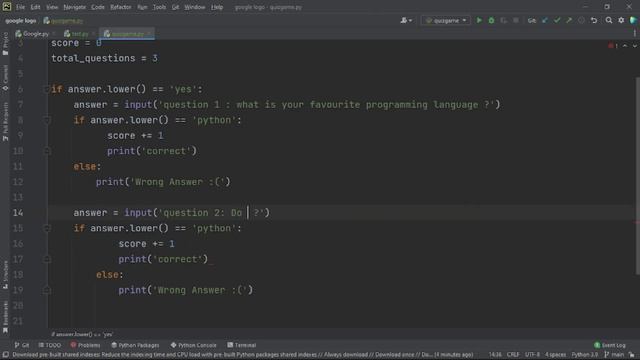
Task: Start debugging with the green bug icon
Action: (x=491, y=20)
